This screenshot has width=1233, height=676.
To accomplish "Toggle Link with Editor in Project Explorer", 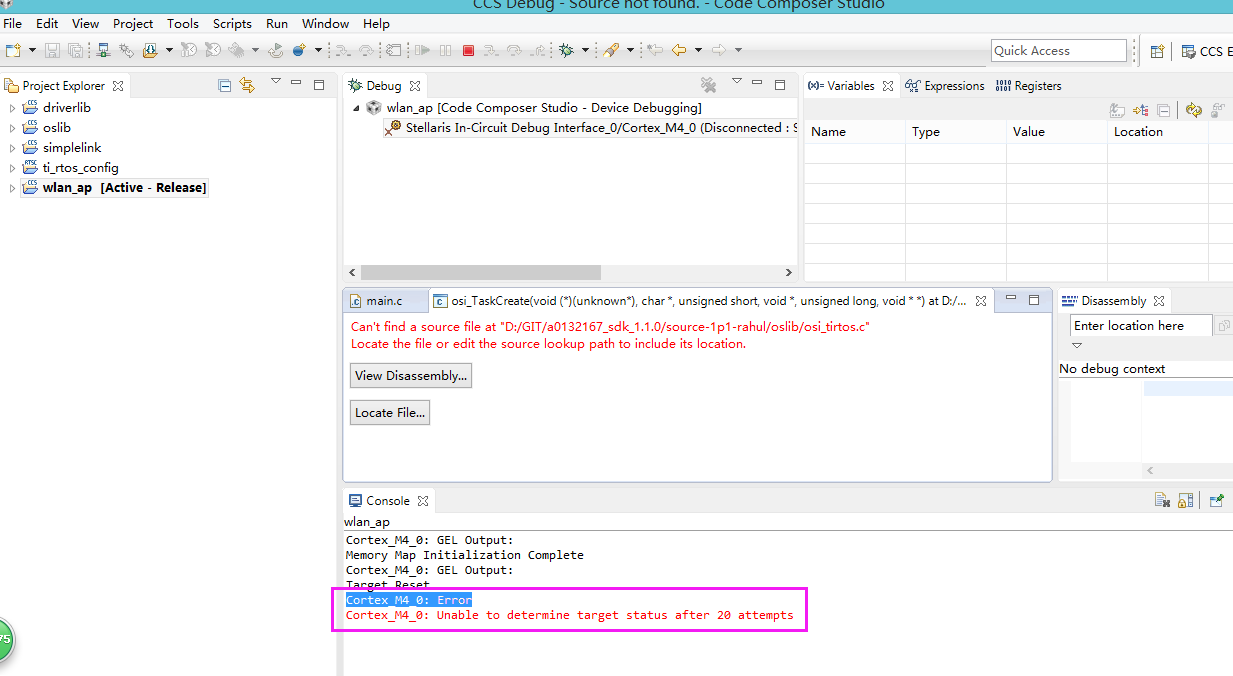I will coord(247,86).
